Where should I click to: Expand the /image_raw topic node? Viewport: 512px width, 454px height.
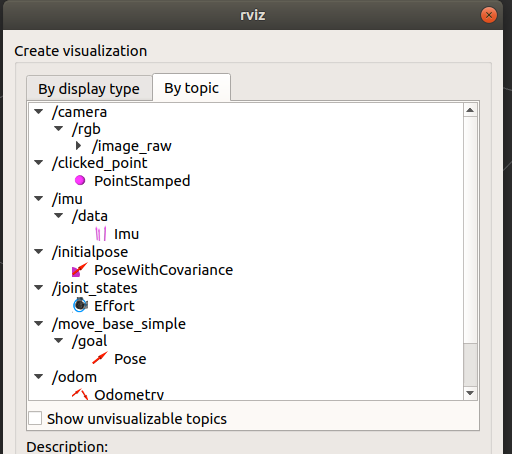point(79,146)
